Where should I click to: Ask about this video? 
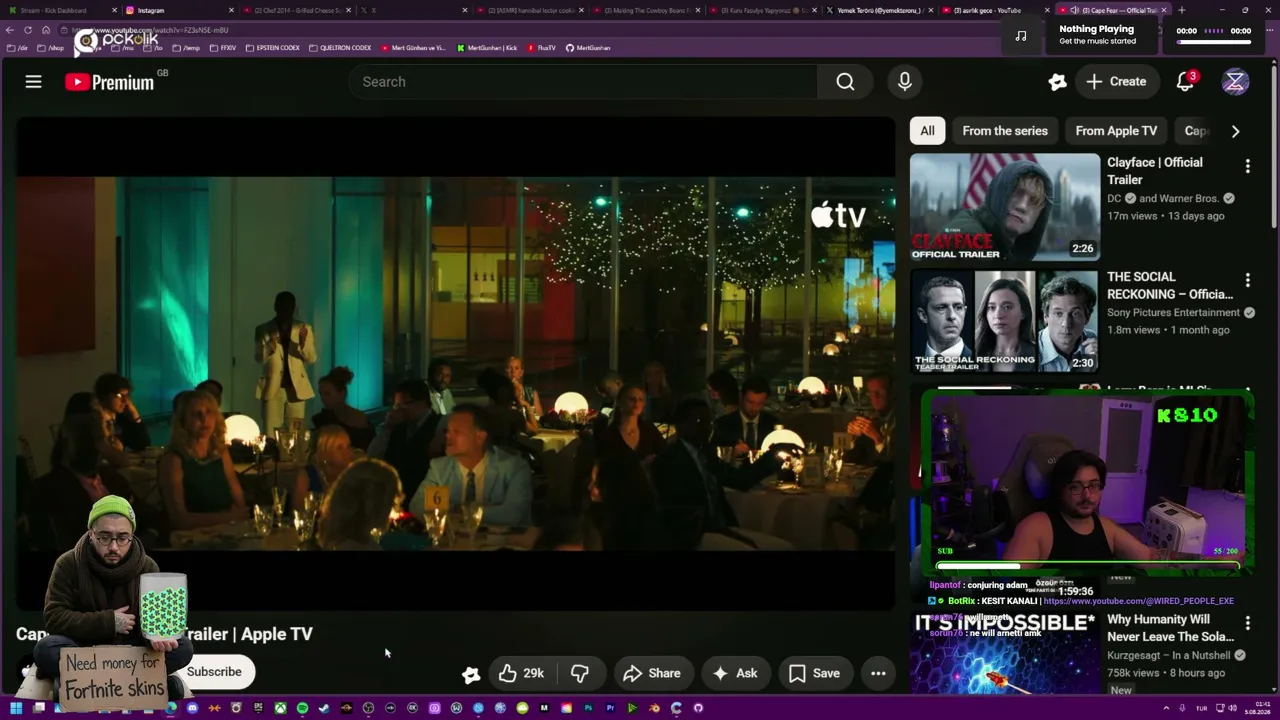[734, 673]
